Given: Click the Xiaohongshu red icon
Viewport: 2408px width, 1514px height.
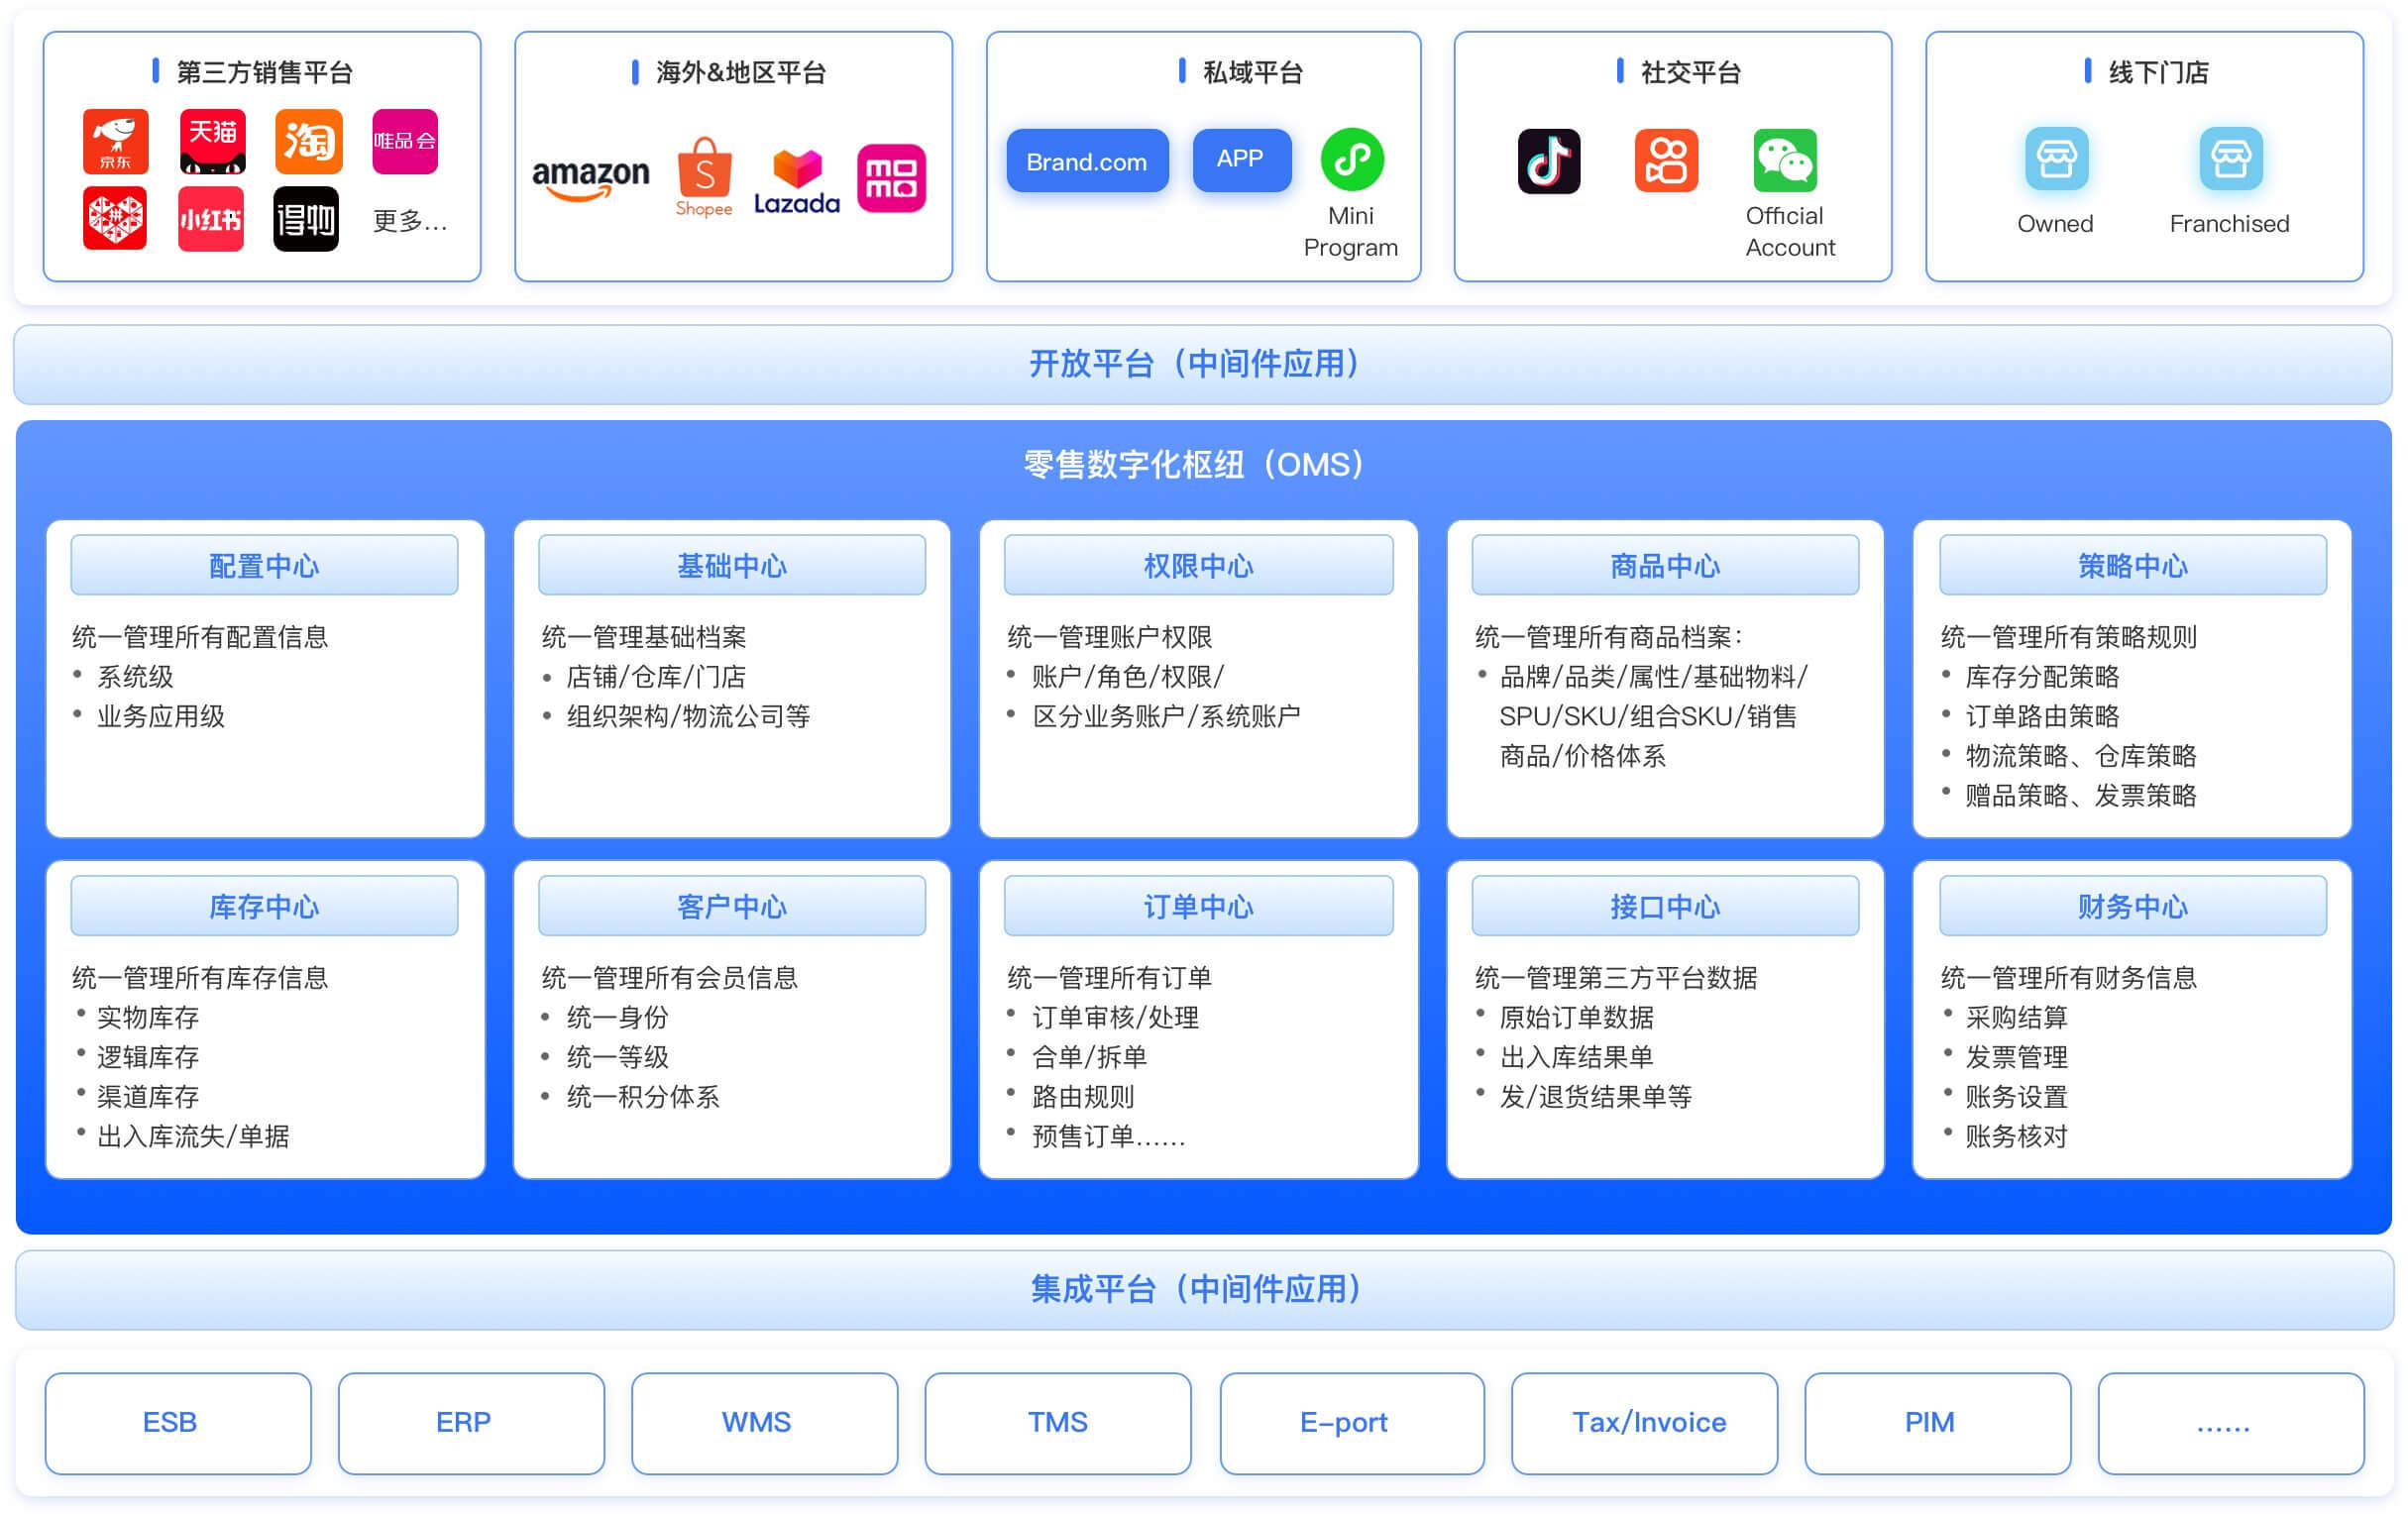Looking at the screenshot, I should [x=211, y=218].
